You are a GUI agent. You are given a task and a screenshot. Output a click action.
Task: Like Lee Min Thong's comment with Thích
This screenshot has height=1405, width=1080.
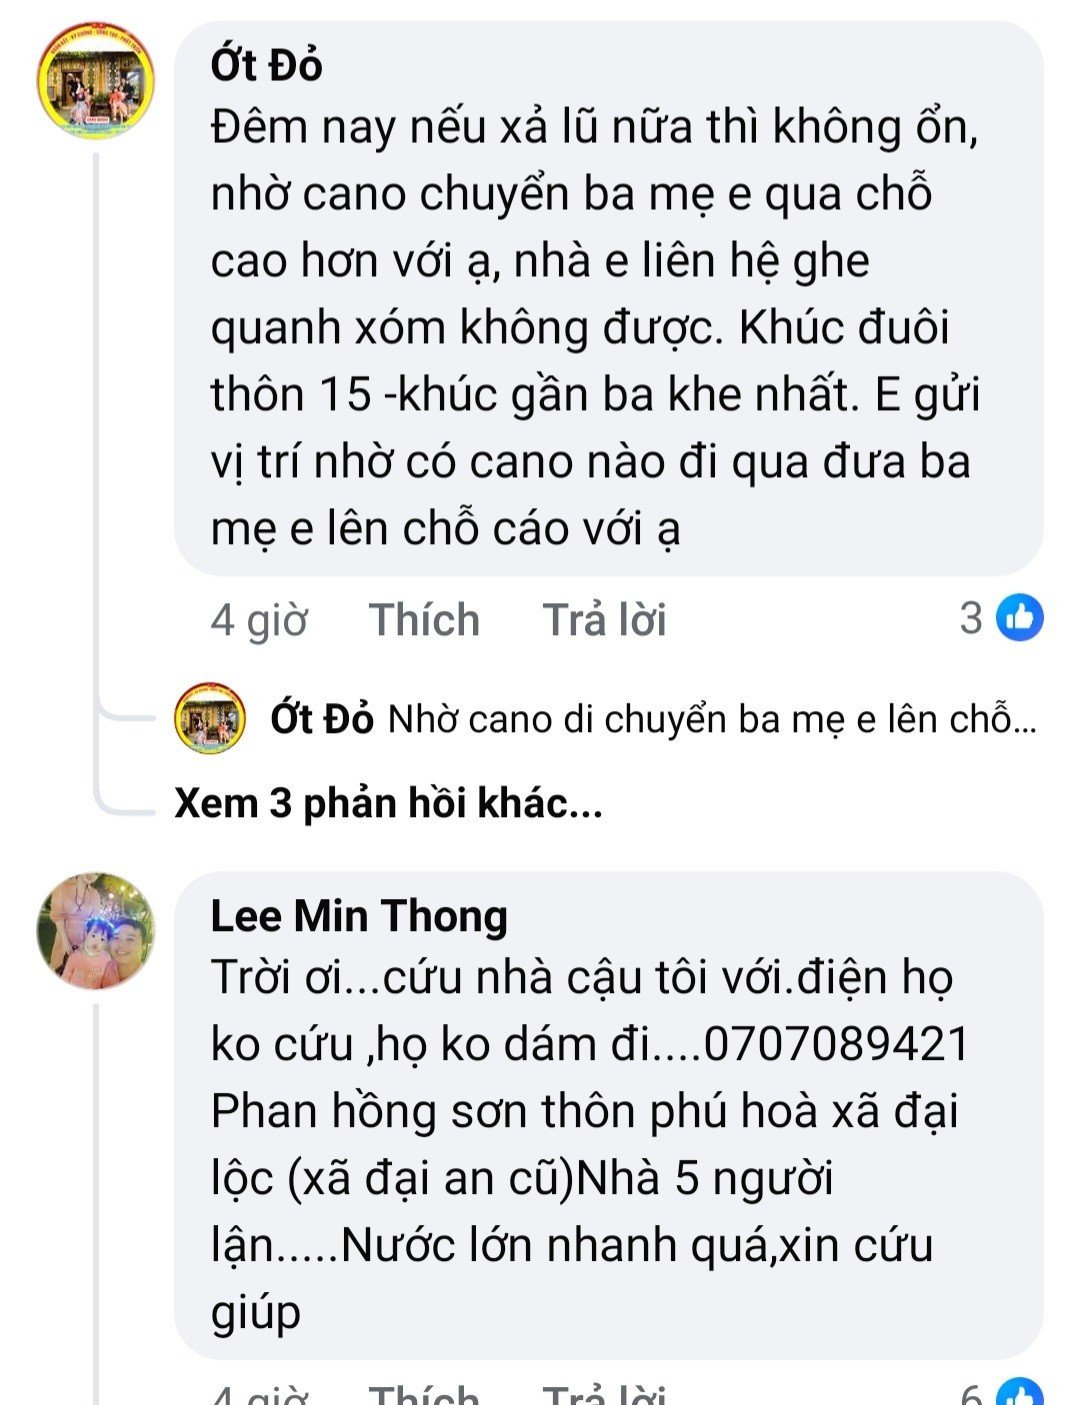424,1393
